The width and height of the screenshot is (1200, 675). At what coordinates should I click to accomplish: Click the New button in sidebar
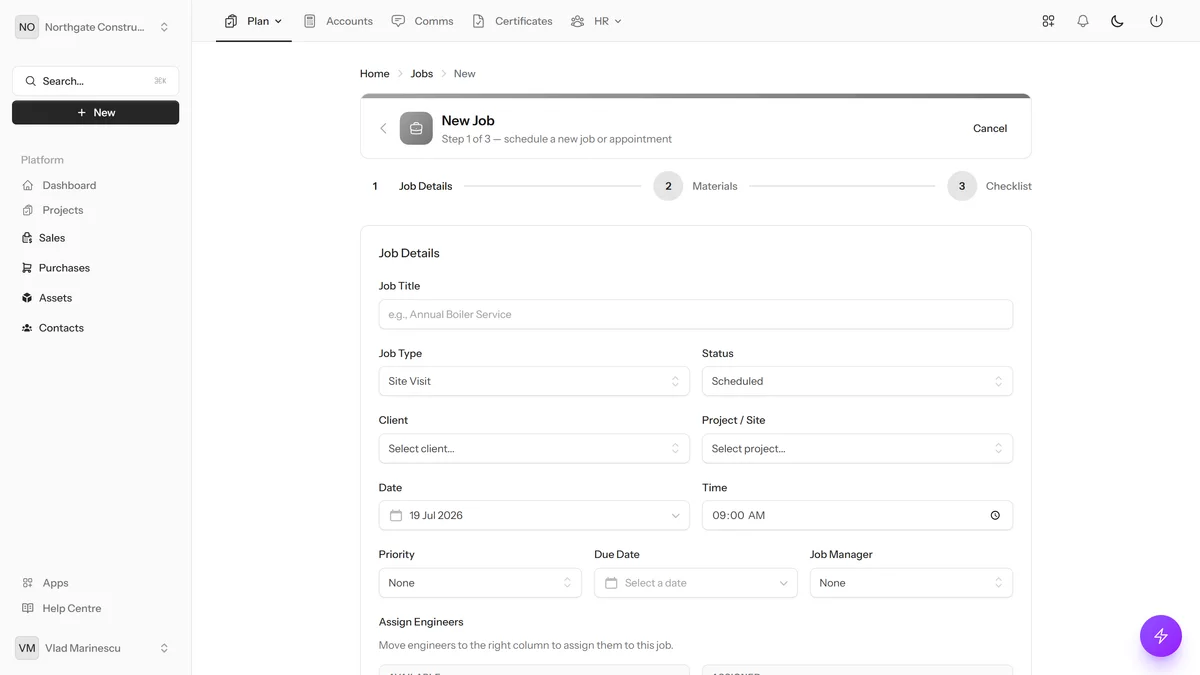(95, 113)
